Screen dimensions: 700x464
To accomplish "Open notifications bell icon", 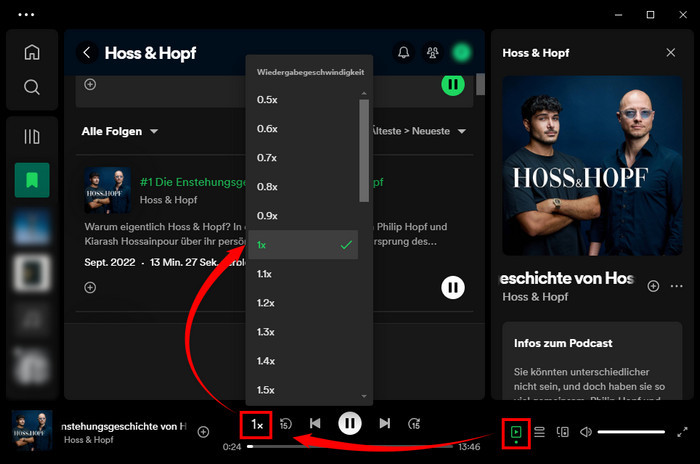I will pos(404,53).
